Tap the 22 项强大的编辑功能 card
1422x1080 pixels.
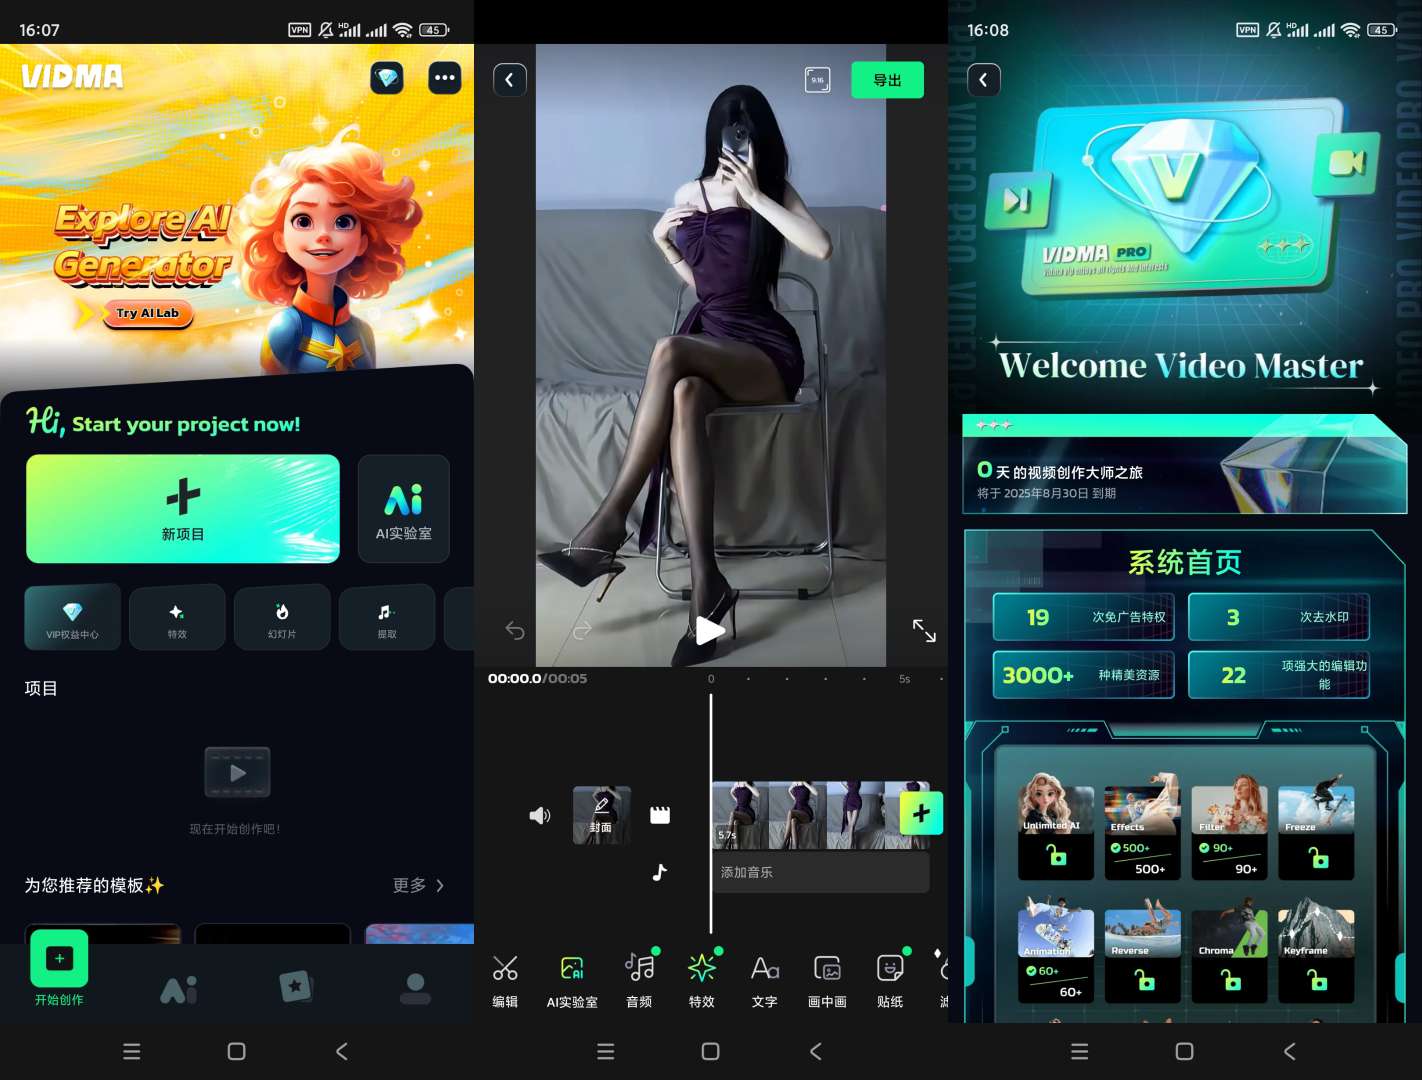point(1279,675)
